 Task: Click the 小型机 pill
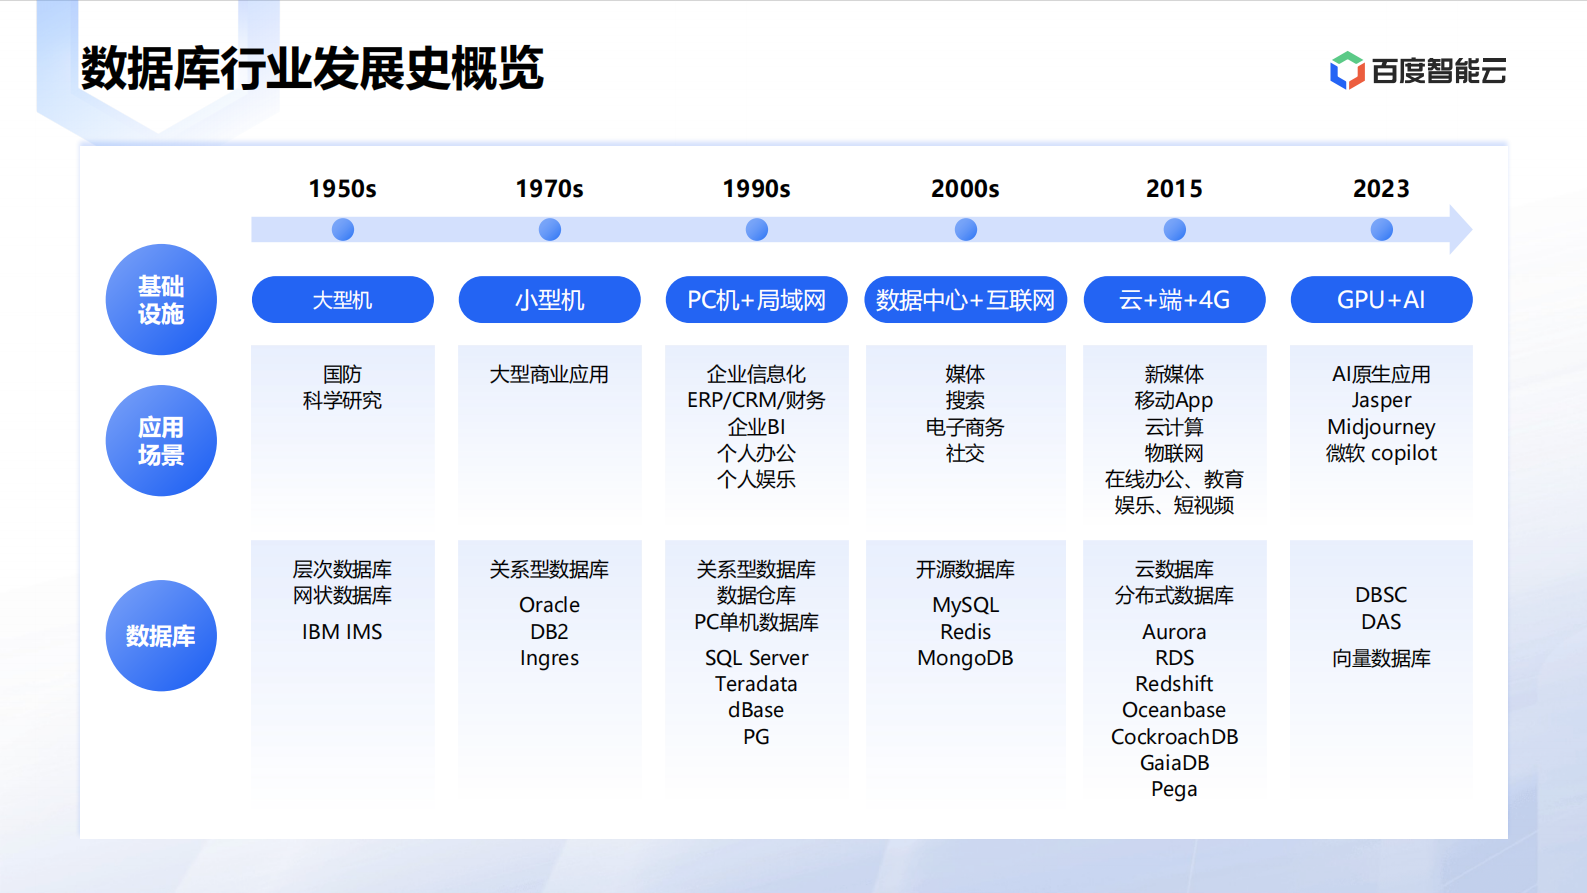[x=550, y=300]
